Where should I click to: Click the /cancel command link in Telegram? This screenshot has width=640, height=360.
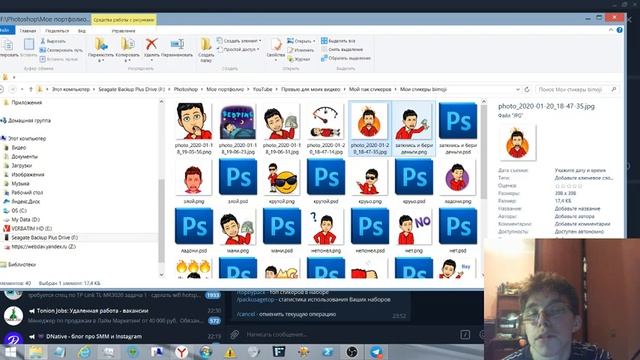pos(246,314)
